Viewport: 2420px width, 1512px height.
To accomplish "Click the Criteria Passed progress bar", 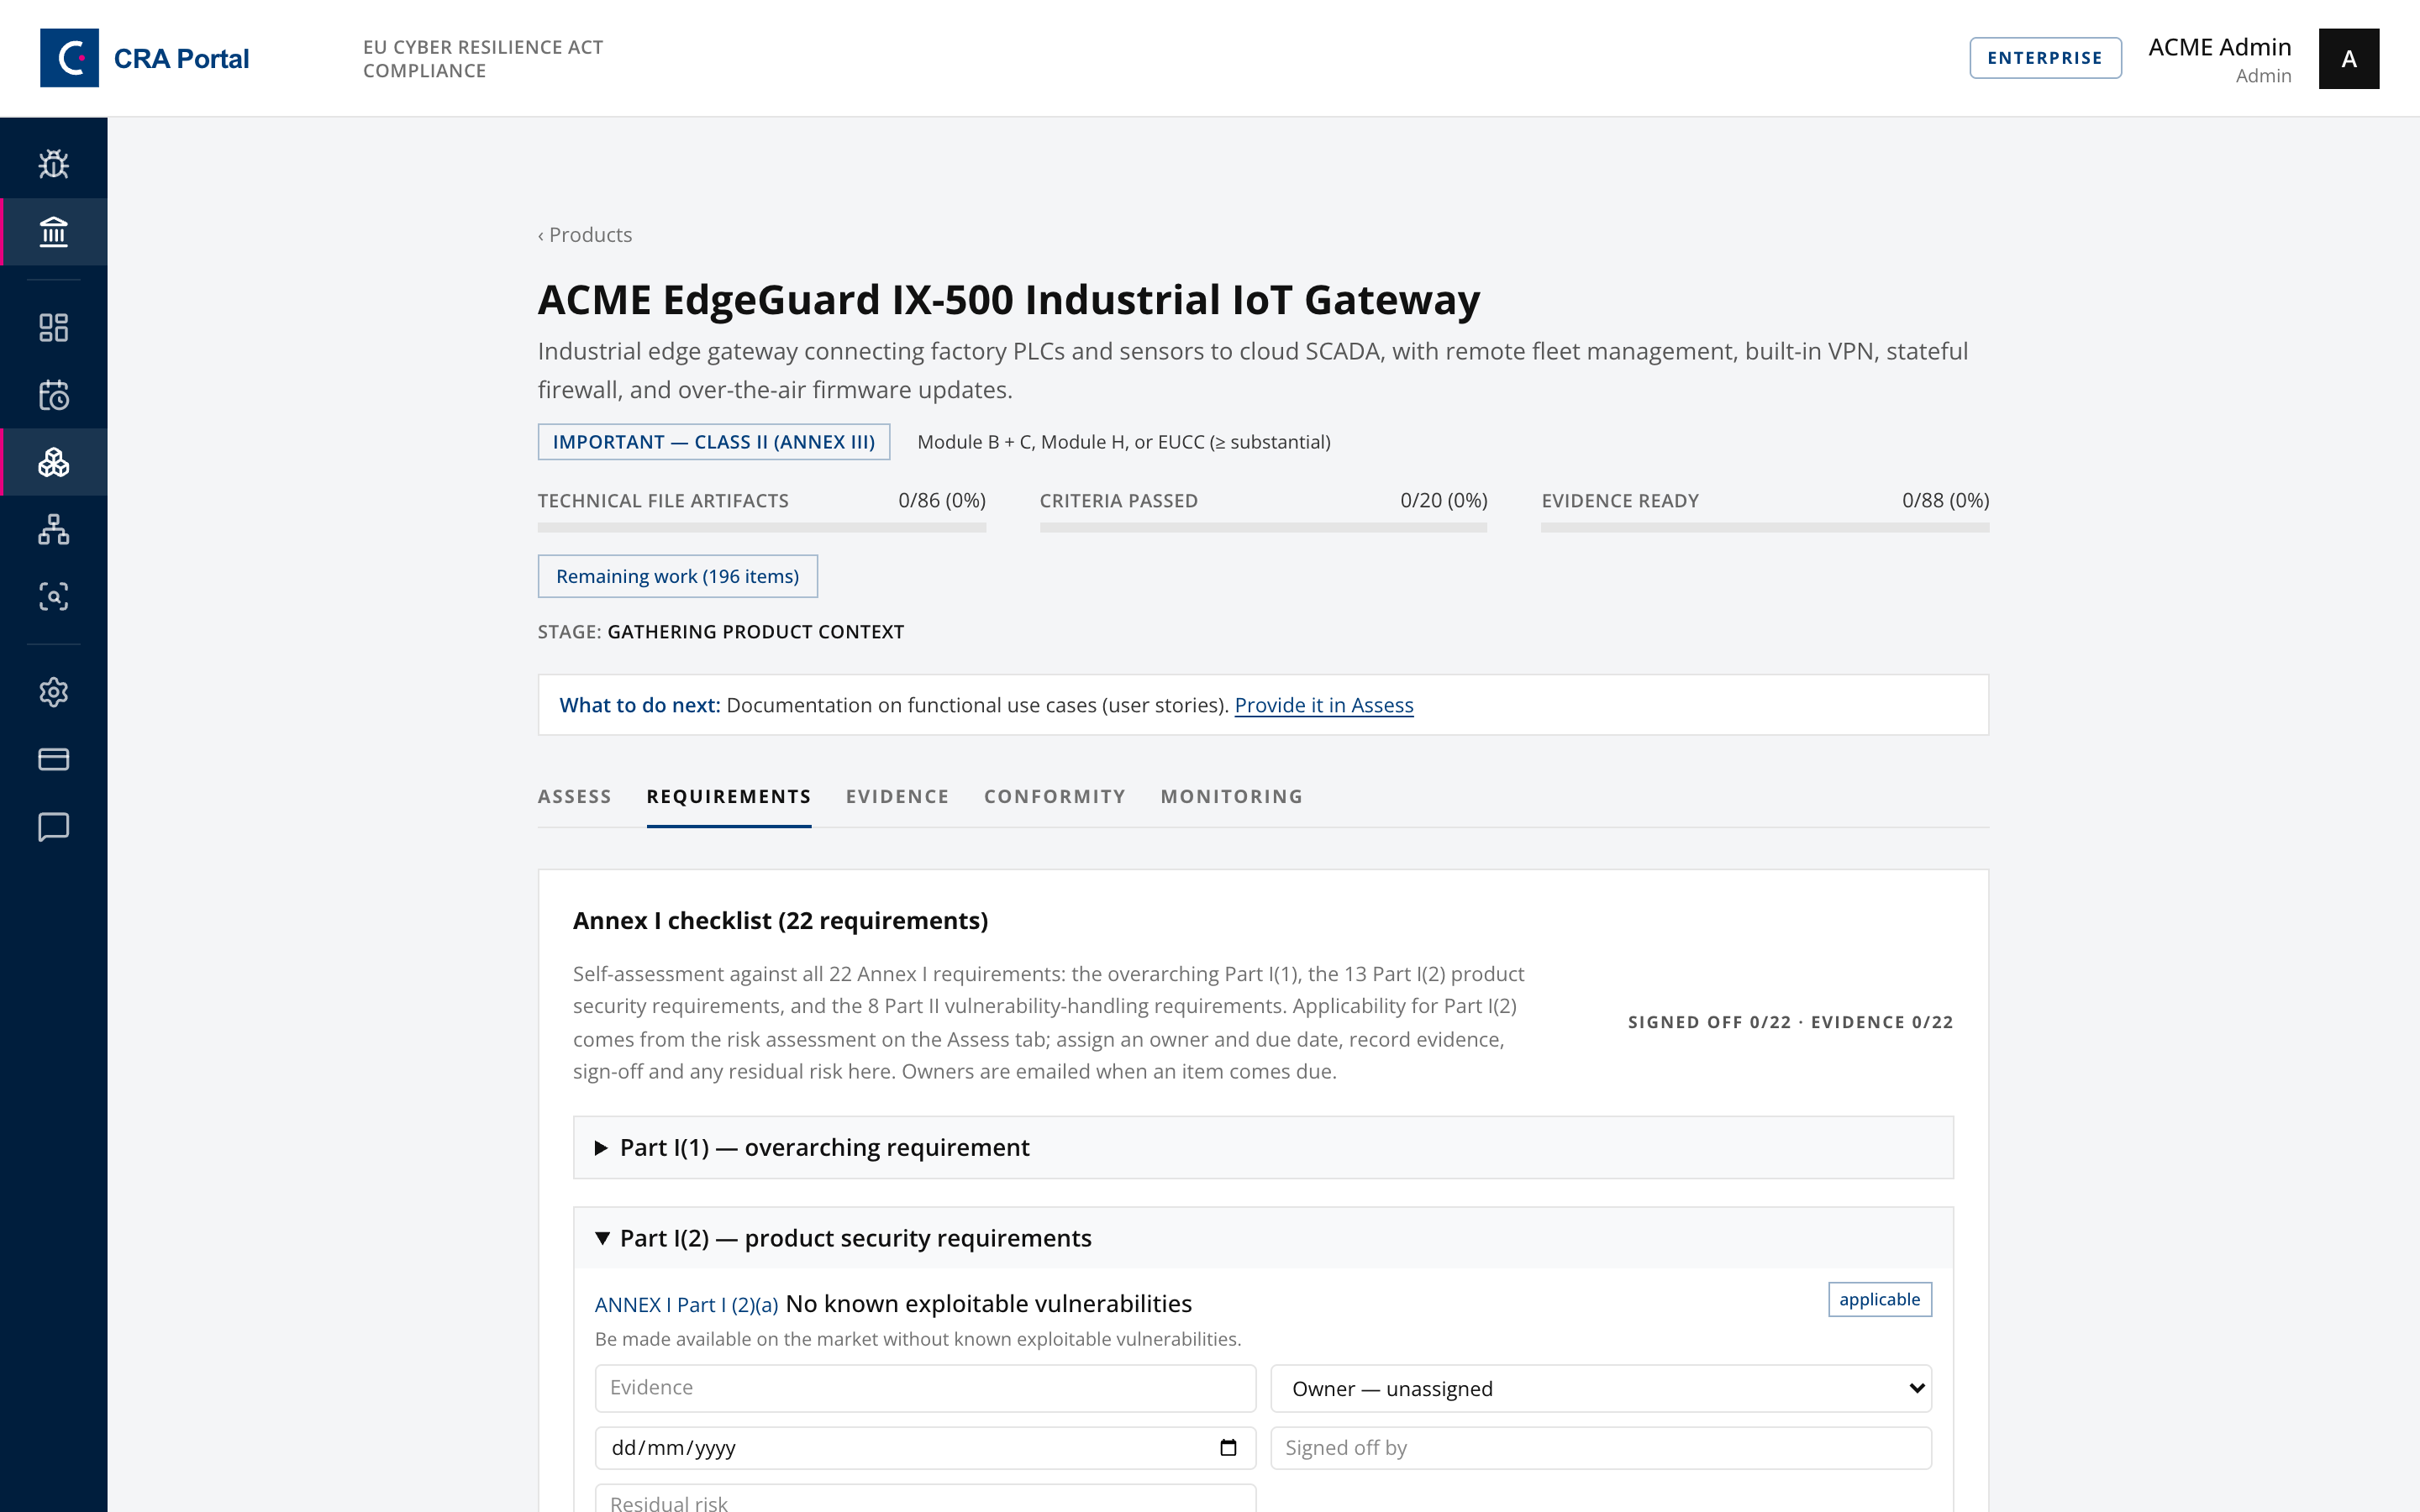I will point(1263,527).
